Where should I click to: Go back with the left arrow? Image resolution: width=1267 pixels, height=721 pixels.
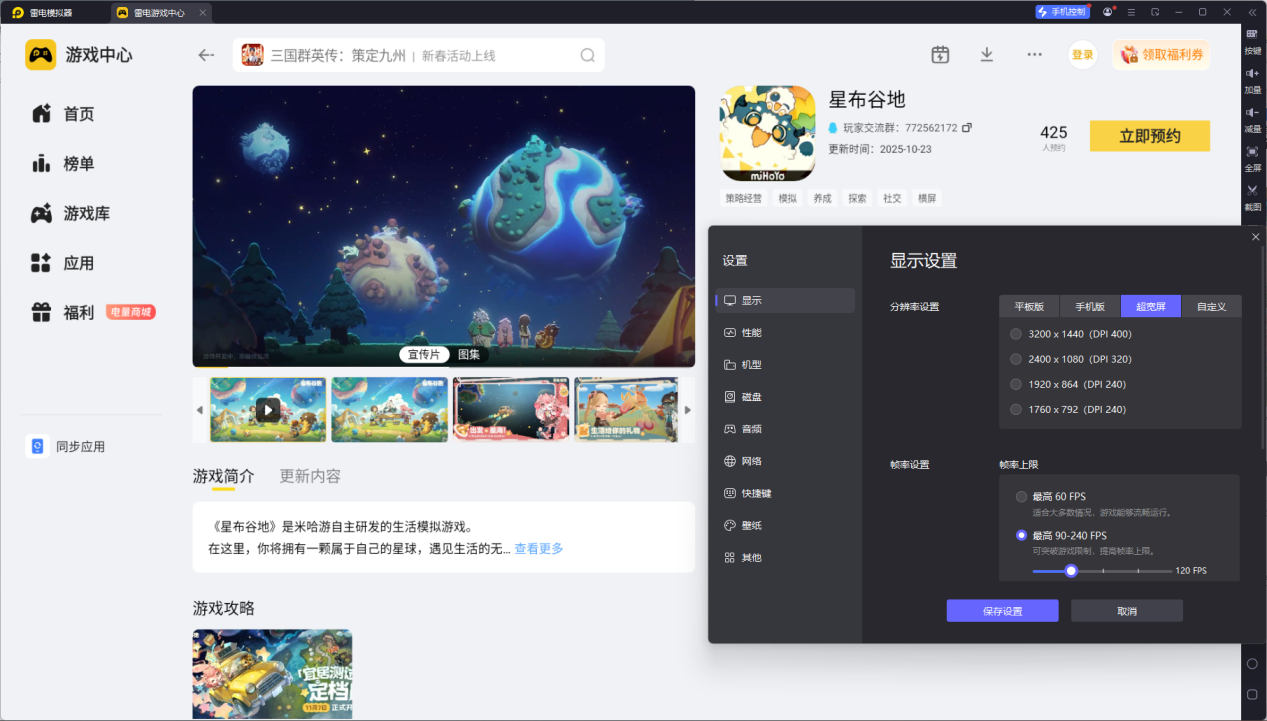pos(206,55)
